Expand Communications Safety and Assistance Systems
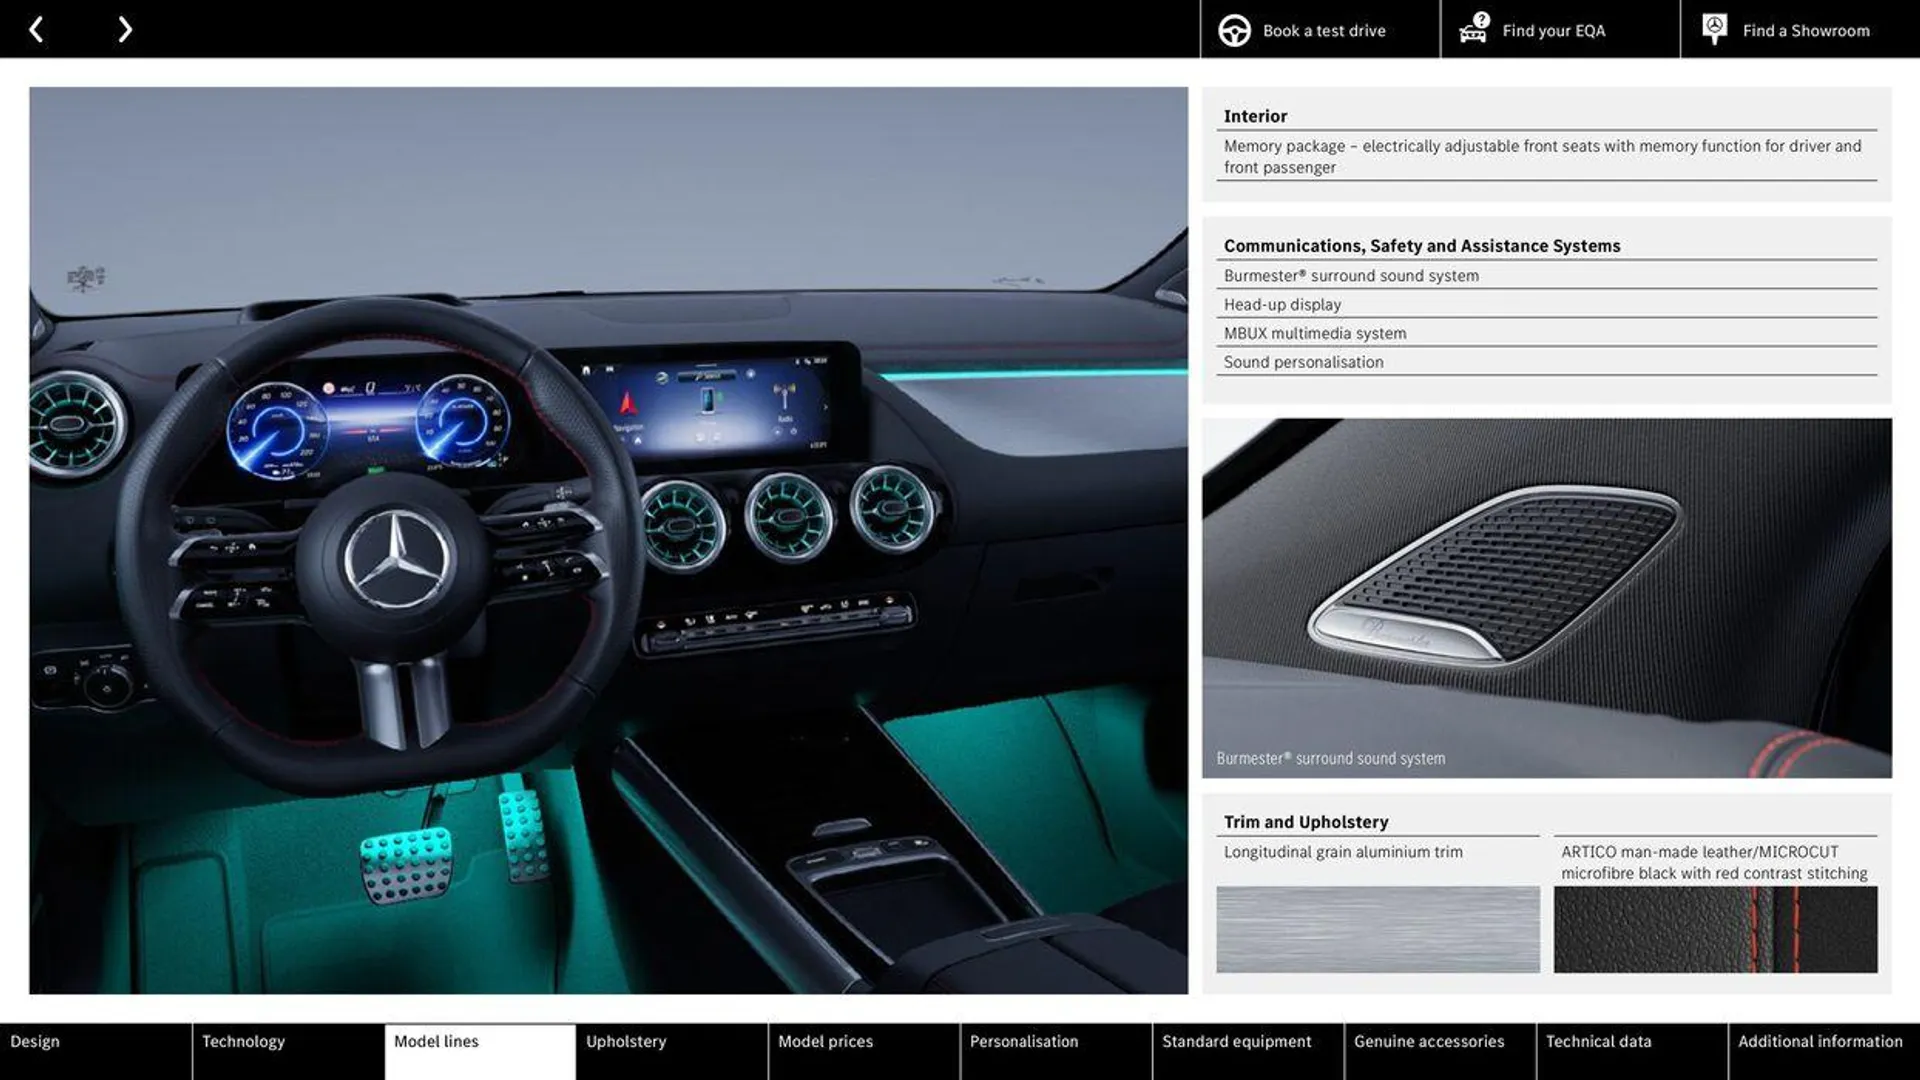Image resolution: width=1920 pixels, height=1080 pixels. 1422,244
